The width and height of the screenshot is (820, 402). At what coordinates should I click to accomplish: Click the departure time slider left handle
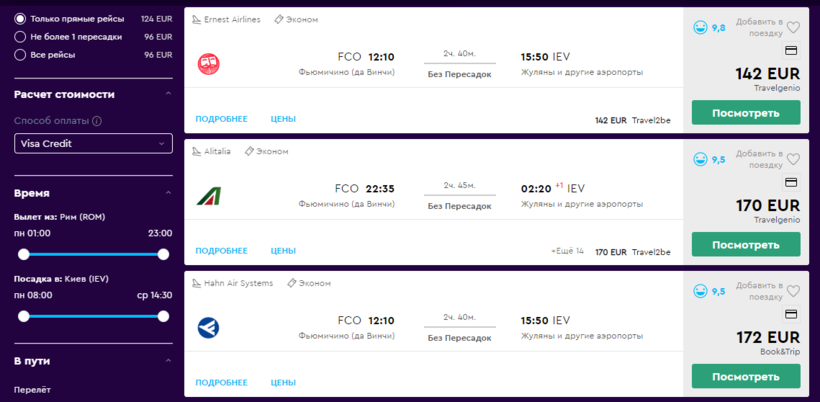pyautogui.click(x=24, y=254)
